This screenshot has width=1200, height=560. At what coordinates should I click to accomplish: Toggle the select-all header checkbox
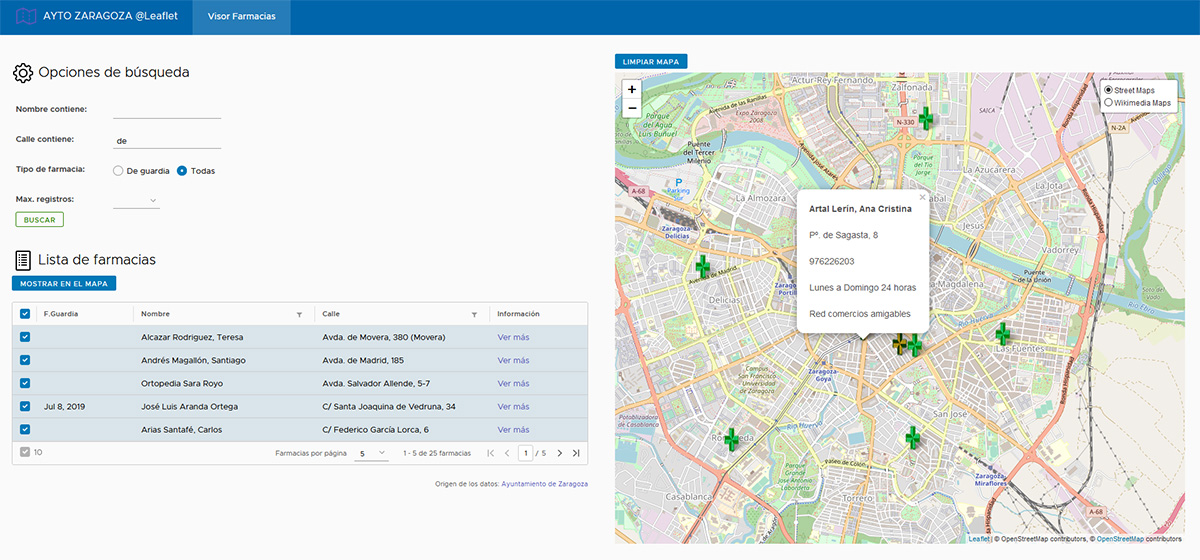coord(25,314)
